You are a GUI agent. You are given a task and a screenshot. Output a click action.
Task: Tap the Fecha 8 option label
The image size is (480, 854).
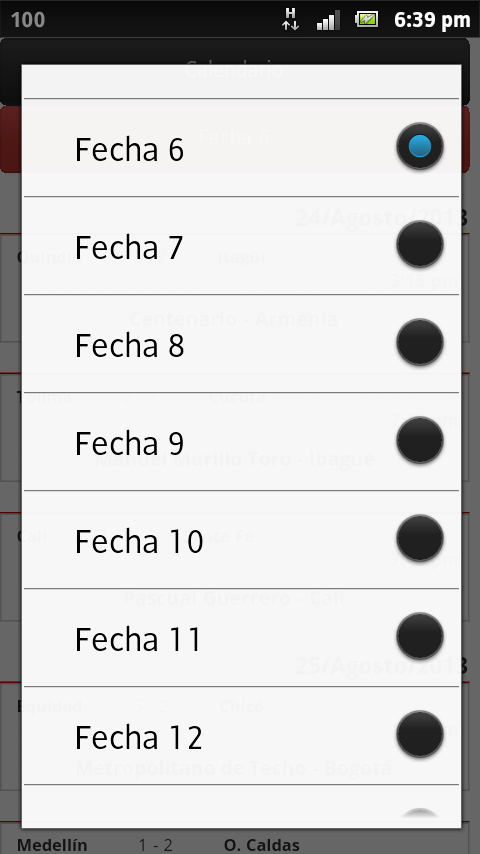(x=129, y=345)
